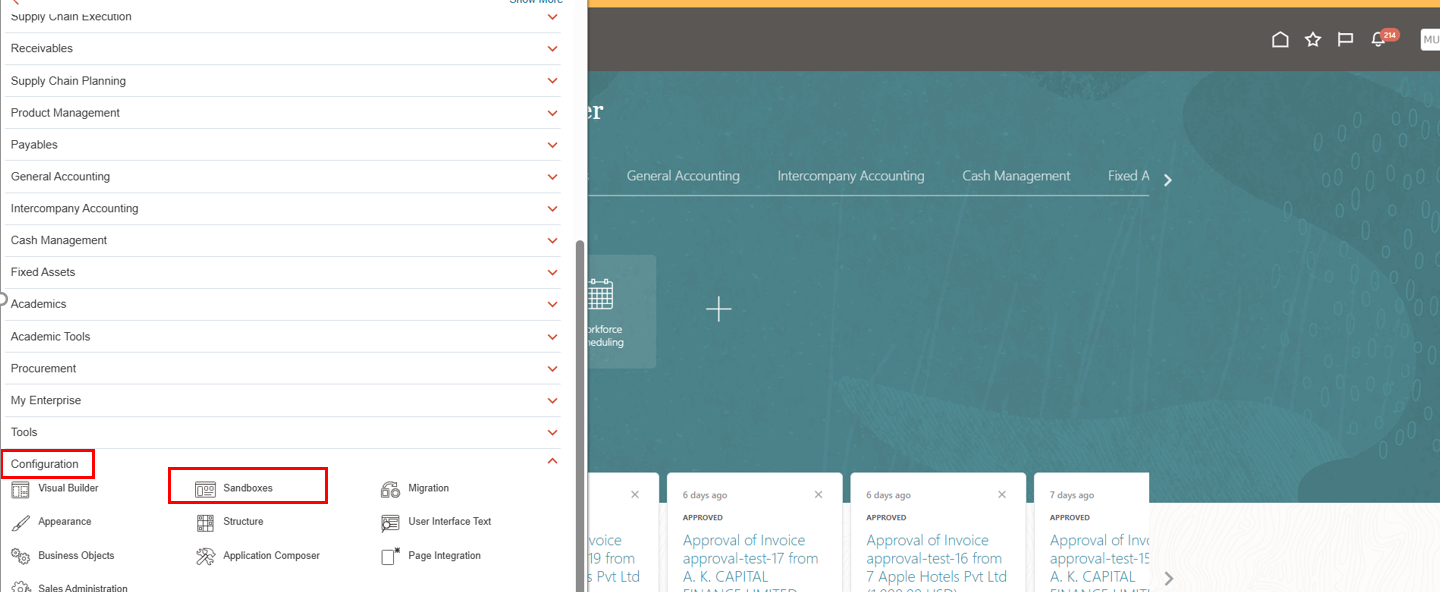Open the Migration link
The width and height of the screenshot is (1440, 592).
pyautogui.click(x=429, y=488)
